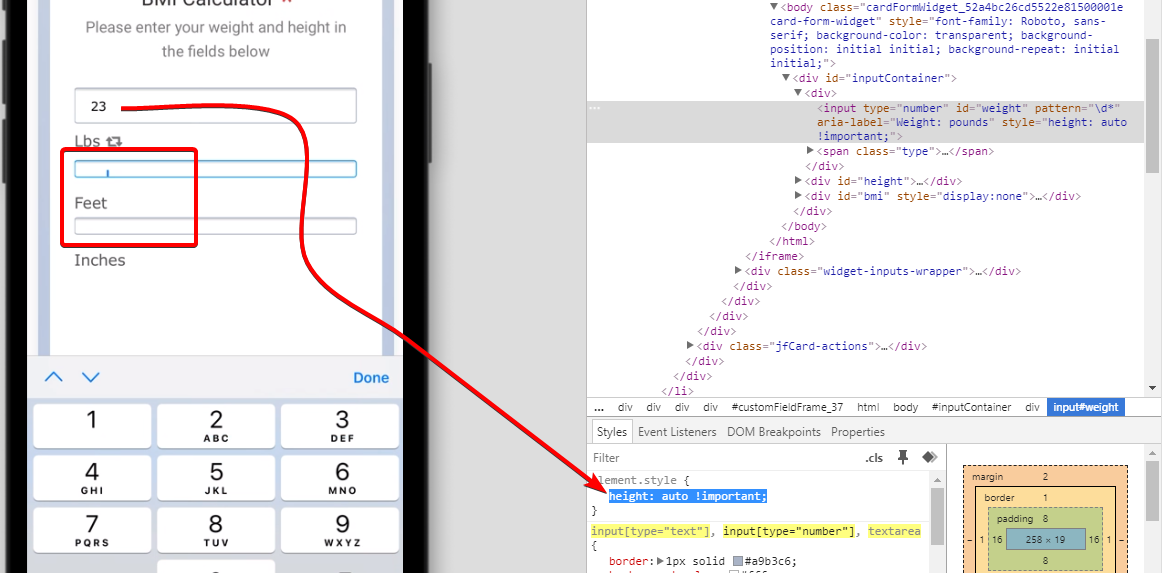Viewport: 1162px width, 573px height.
Task: Expand the span class="type" node
Action: 810,151
